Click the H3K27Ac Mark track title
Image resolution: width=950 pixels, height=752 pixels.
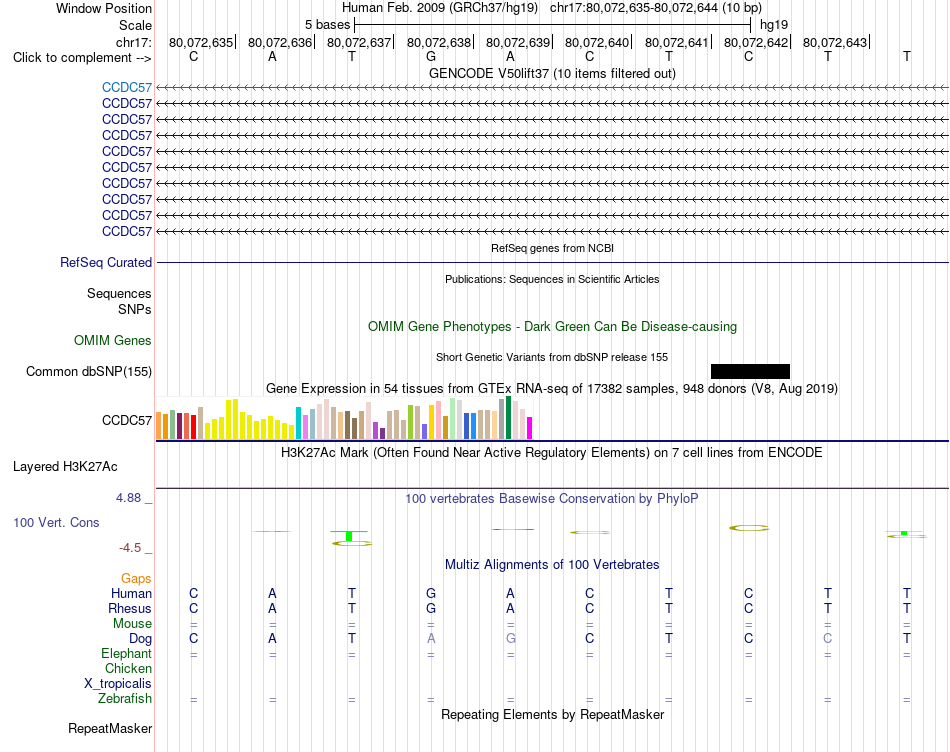pyautogui.click(x=552, y=453)
